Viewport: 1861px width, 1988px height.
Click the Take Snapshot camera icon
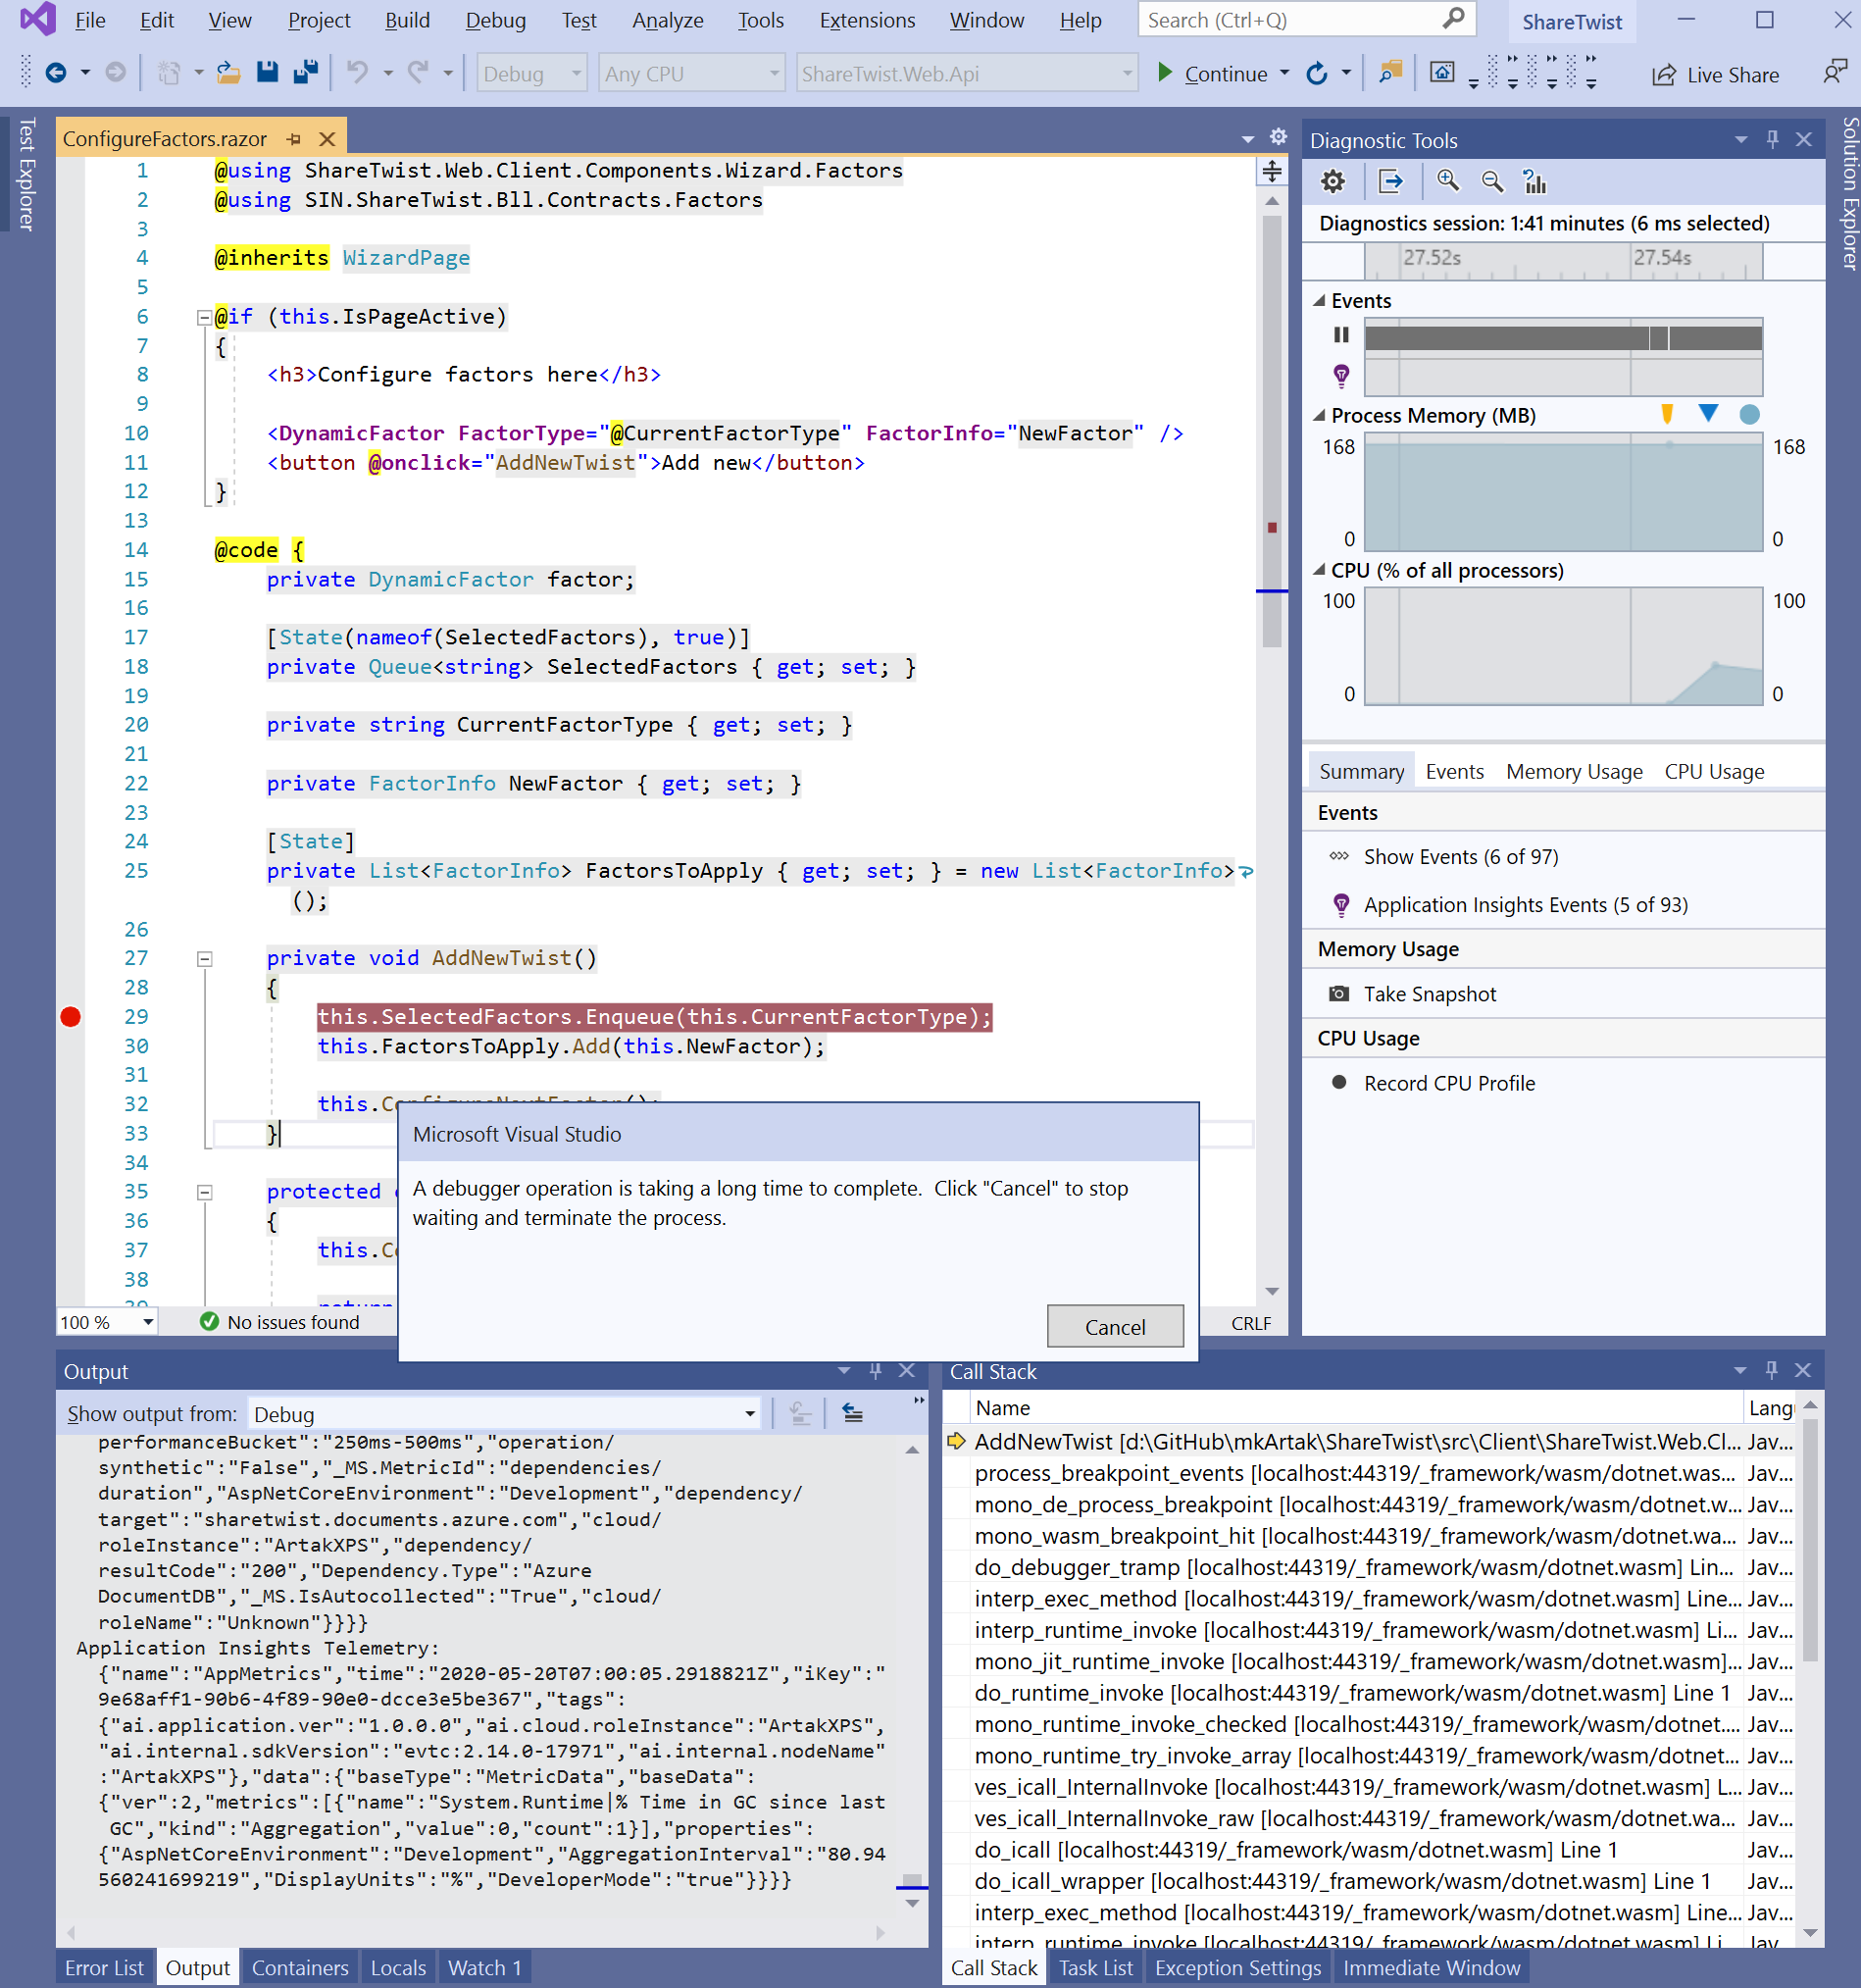1338,993
